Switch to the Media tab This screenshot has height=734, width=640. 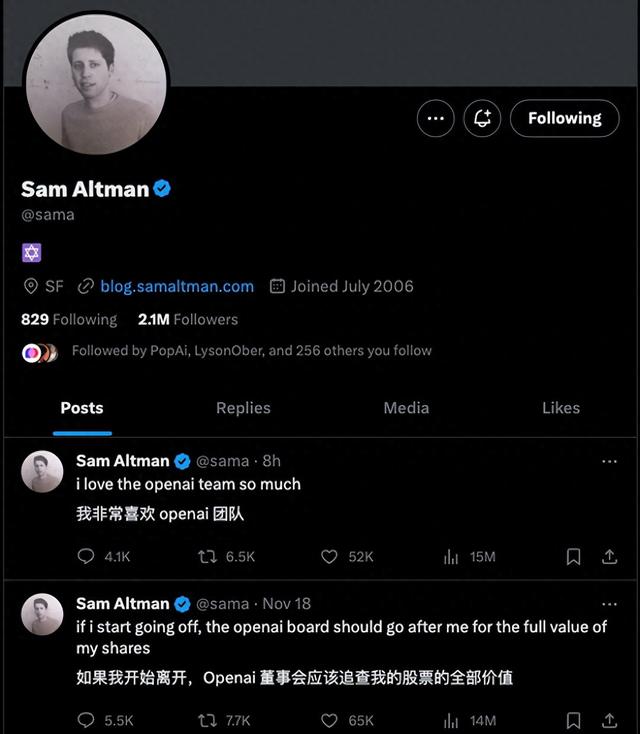tap(406, 408)
